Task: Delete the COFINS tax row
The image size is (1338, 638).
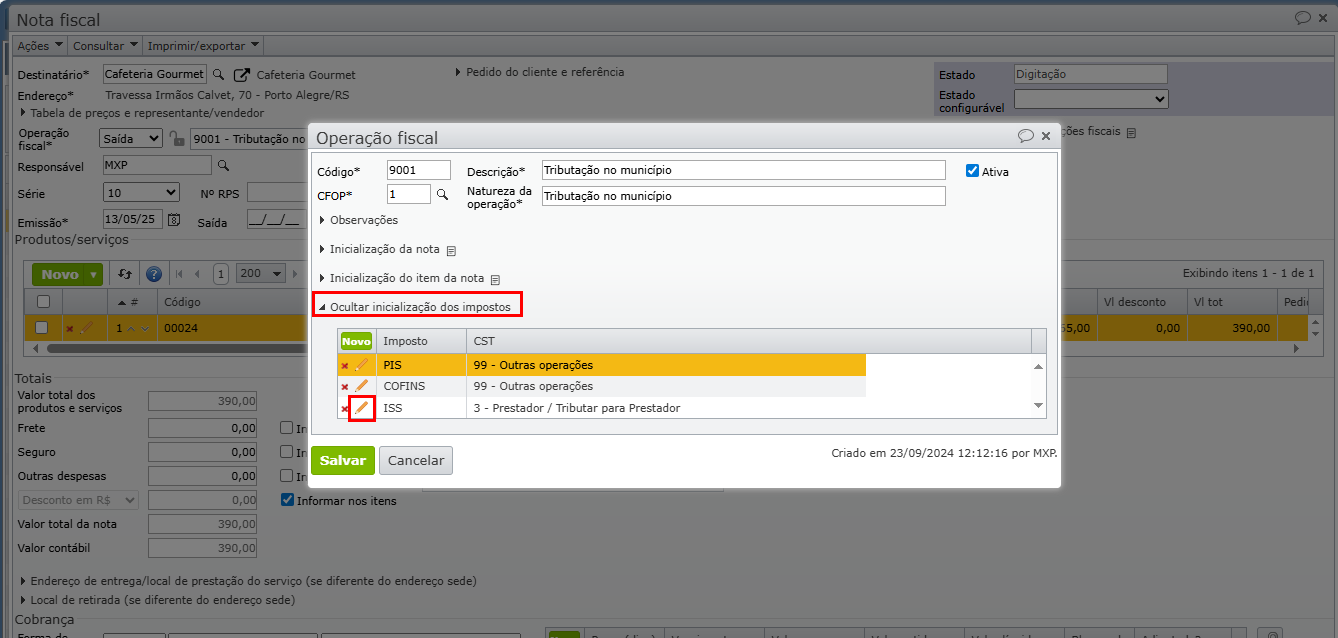Action: point(345,387)
